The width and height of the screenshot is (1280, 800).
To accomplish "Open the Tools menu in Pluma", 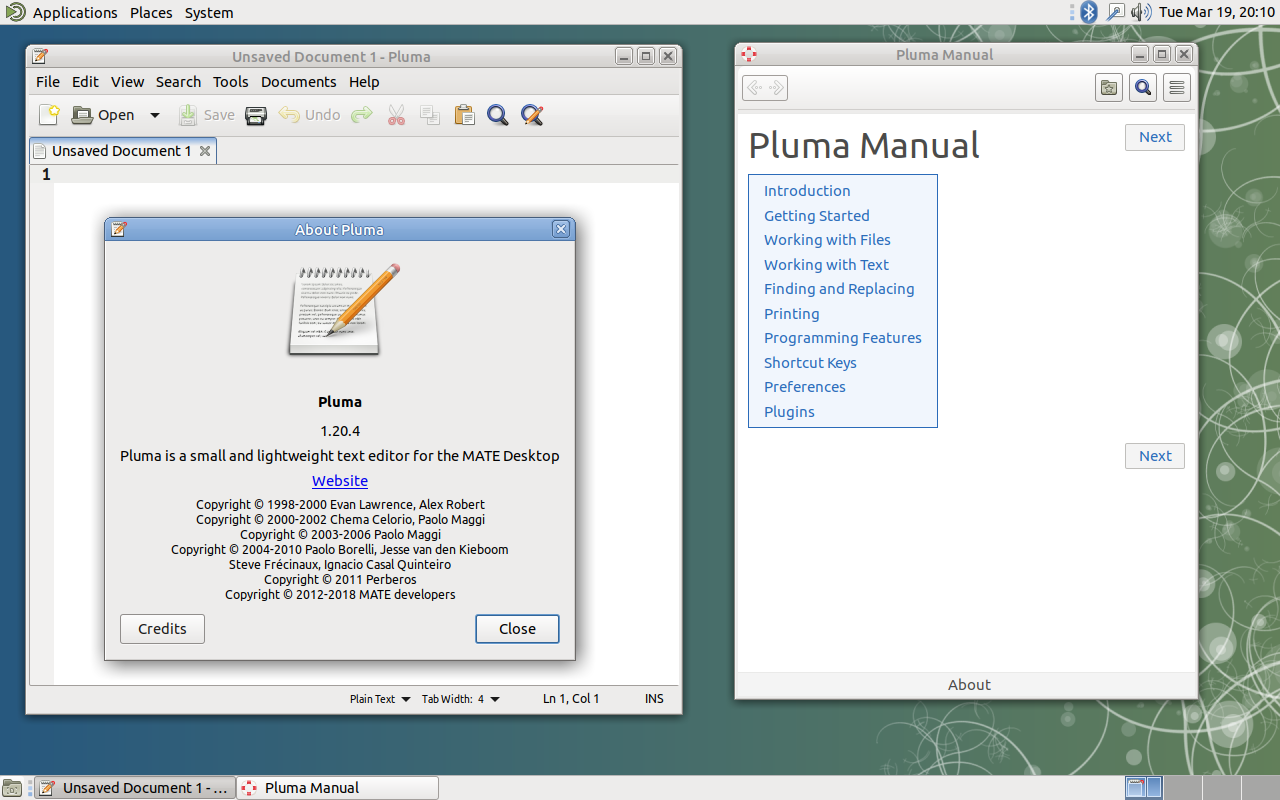I will (230, 82).
